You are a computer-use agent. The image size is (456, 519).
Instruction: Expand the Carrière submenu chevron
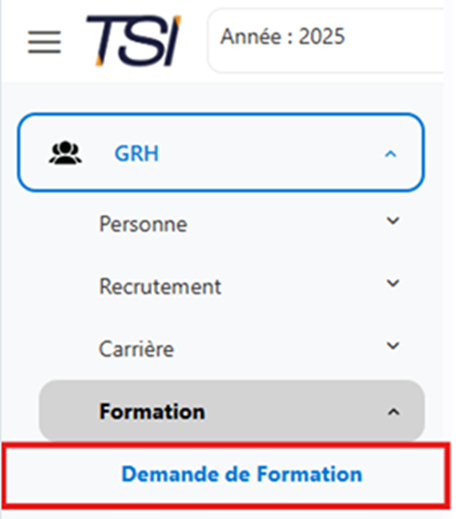point(393,345)
